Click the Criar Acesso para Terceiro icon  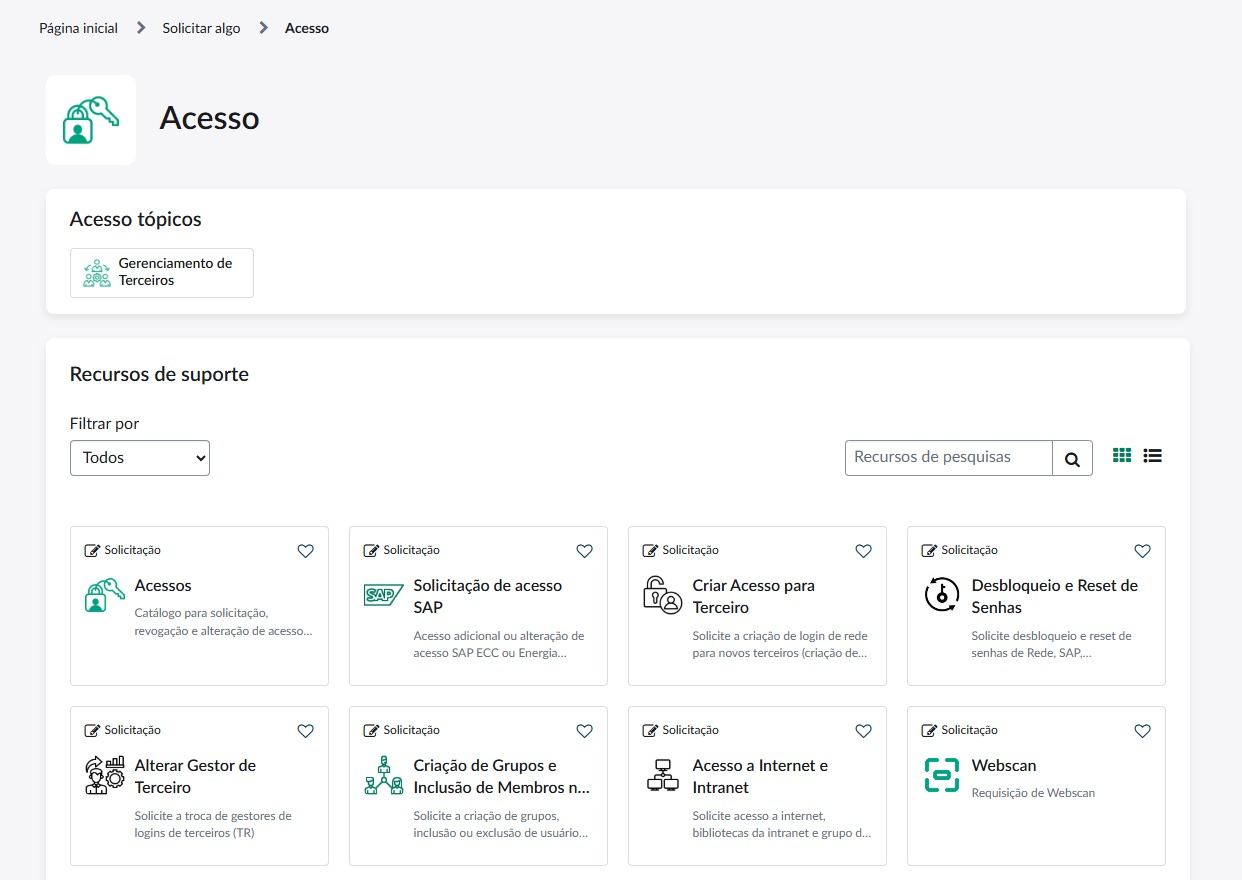(662, 595)
